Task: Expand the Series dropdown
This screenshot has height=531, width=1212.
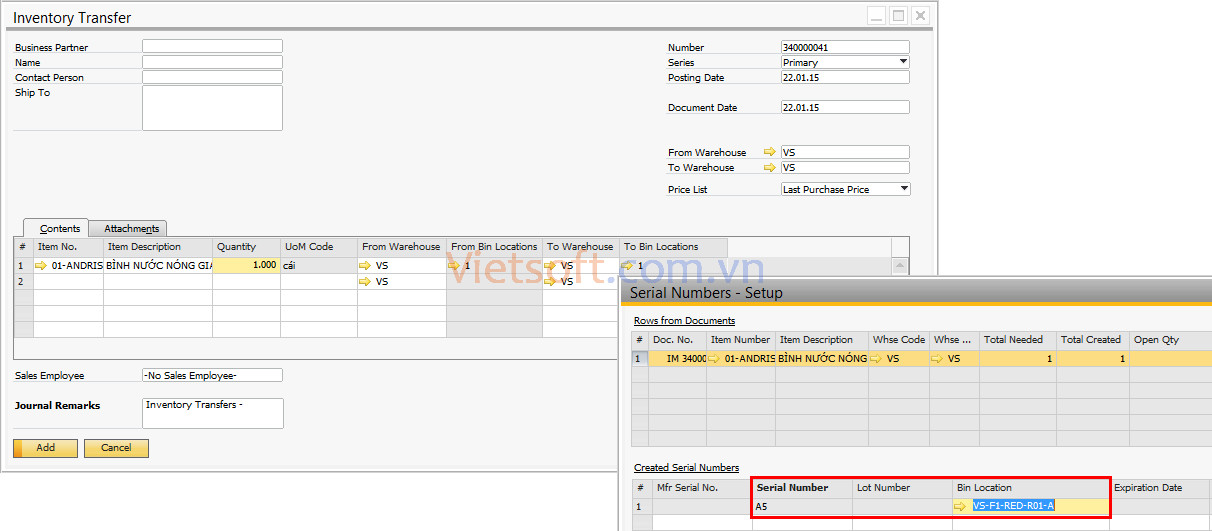Action: click(x=903, y=62)
